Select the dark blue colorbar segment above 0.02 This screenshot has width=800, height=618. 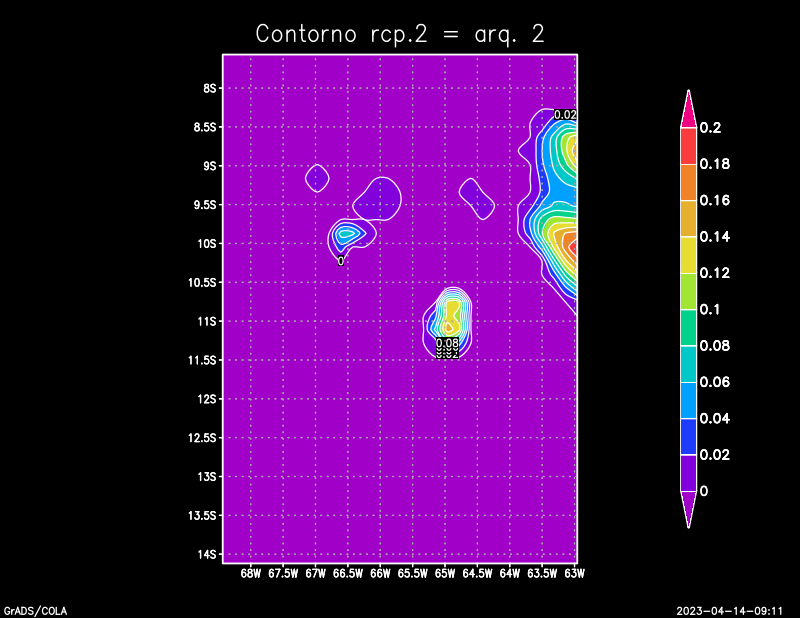688,436
